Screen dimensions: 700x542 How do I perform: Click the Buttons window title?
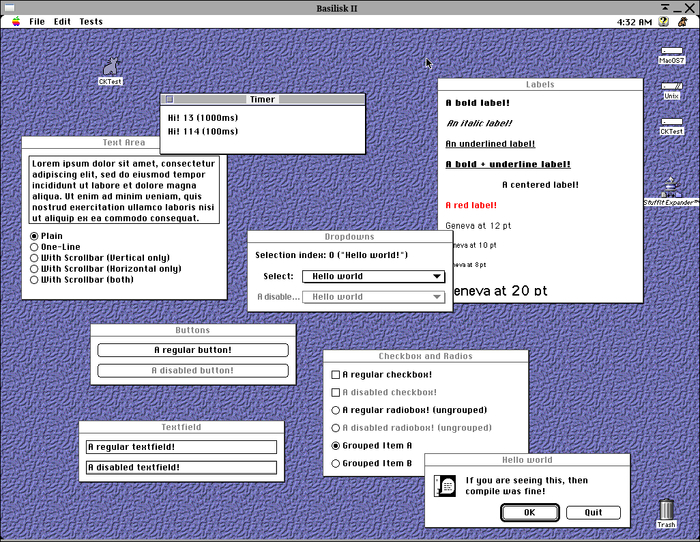point(192,330)
